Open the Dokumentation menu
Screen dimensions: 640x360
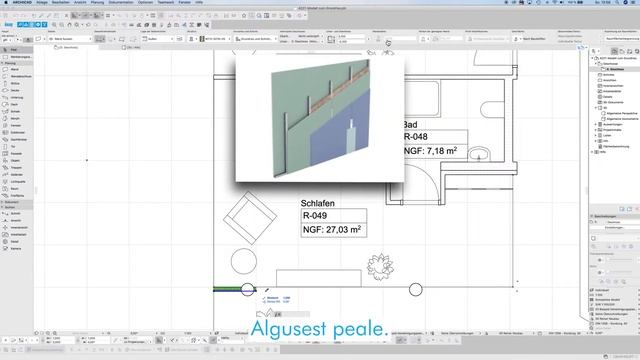point(121,2)
